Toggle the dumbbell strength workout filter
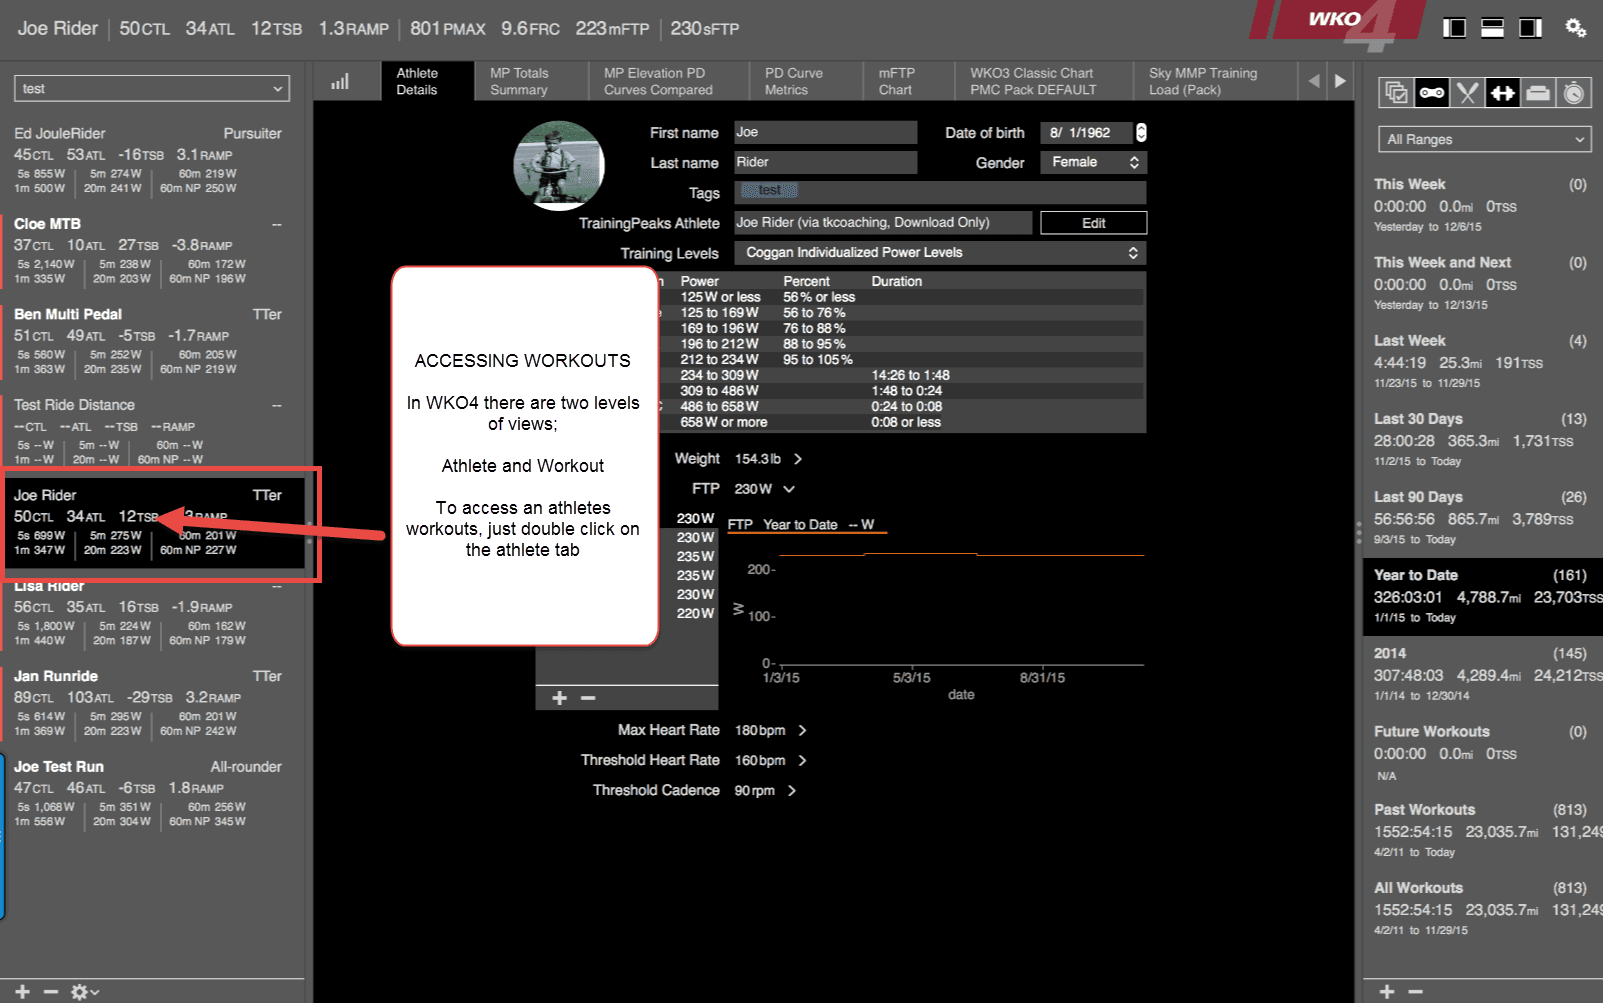This screenshot has width=1603, height=1003. pyautogui.click(x=1502, y=93)
